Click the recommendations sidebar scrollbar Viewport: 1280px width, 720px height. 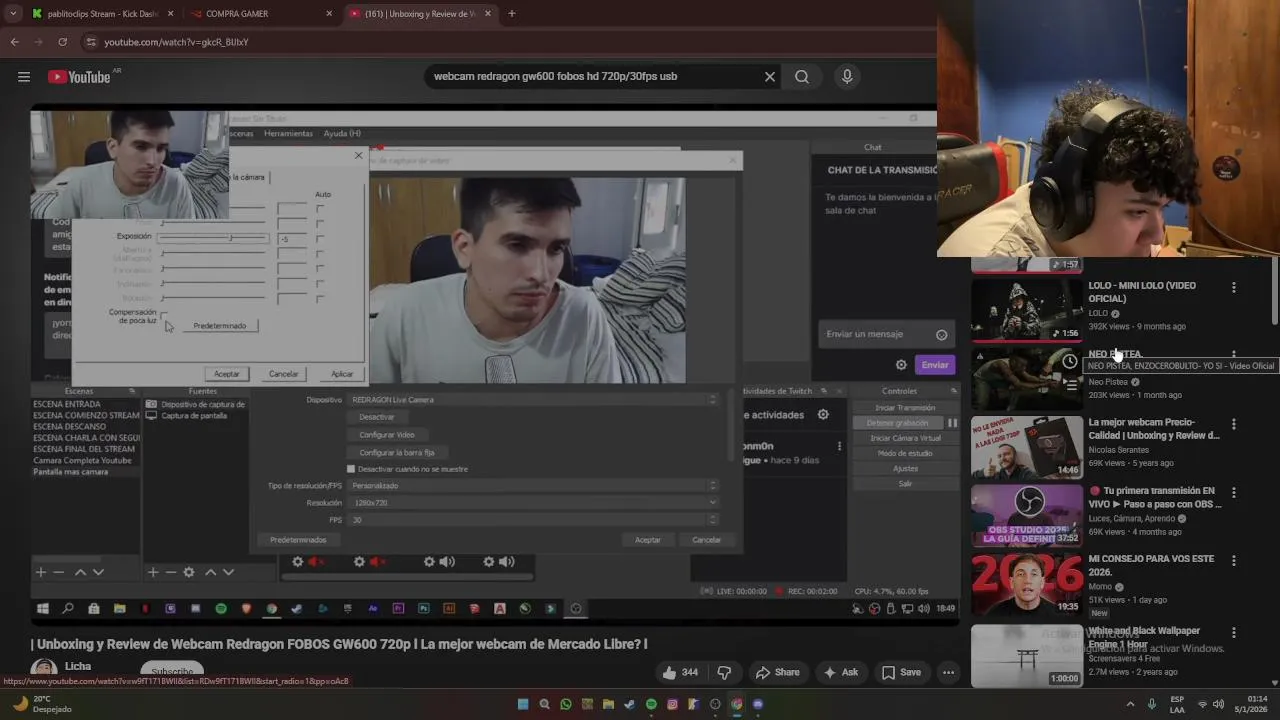tap(1274, 290)
